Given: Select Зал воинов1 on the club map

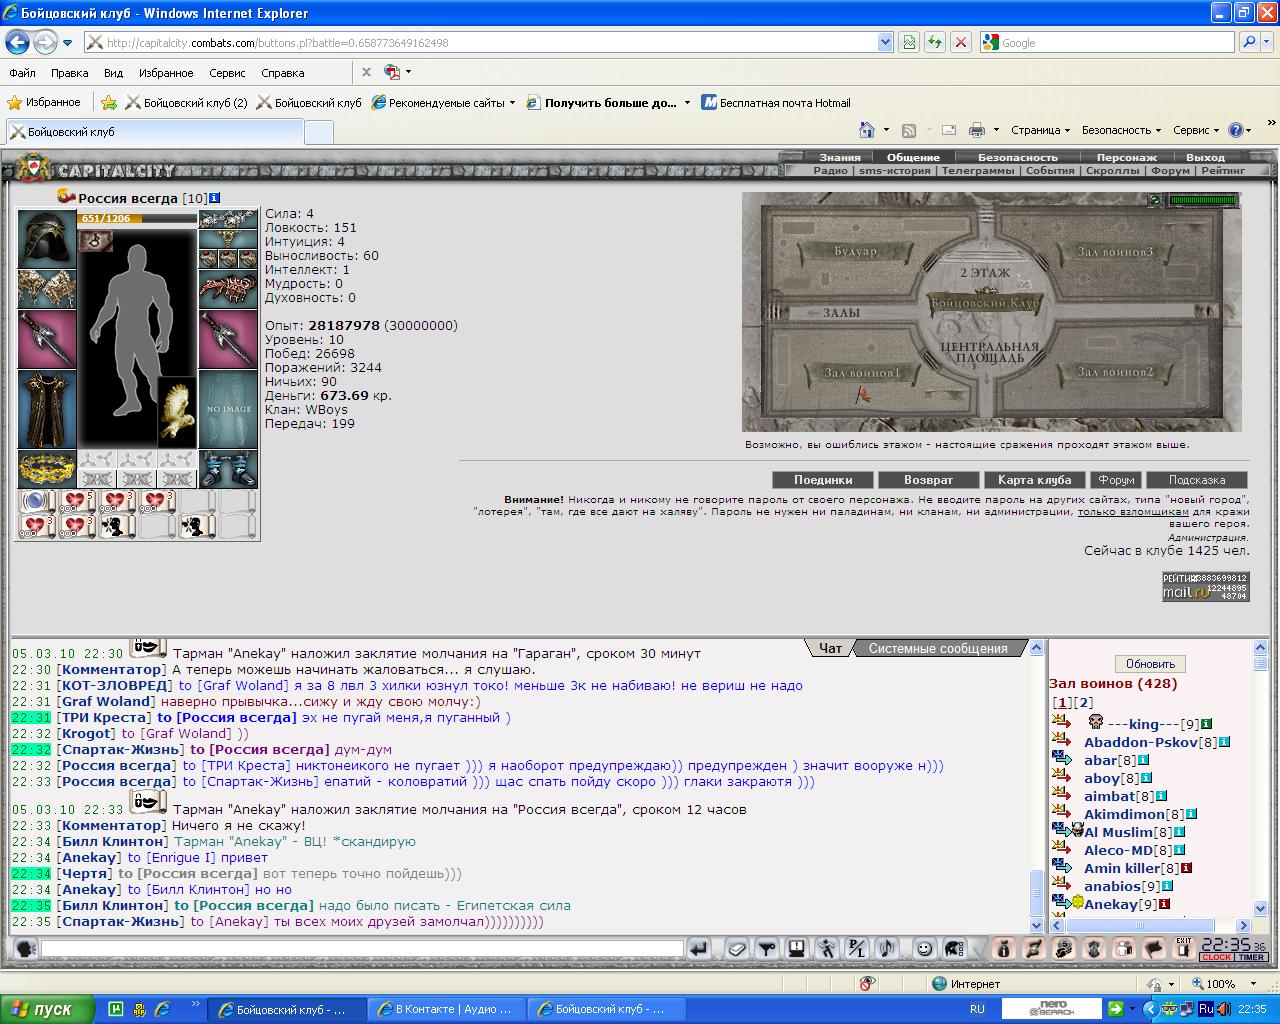Looking at the screenshot, I should point(862,373).
